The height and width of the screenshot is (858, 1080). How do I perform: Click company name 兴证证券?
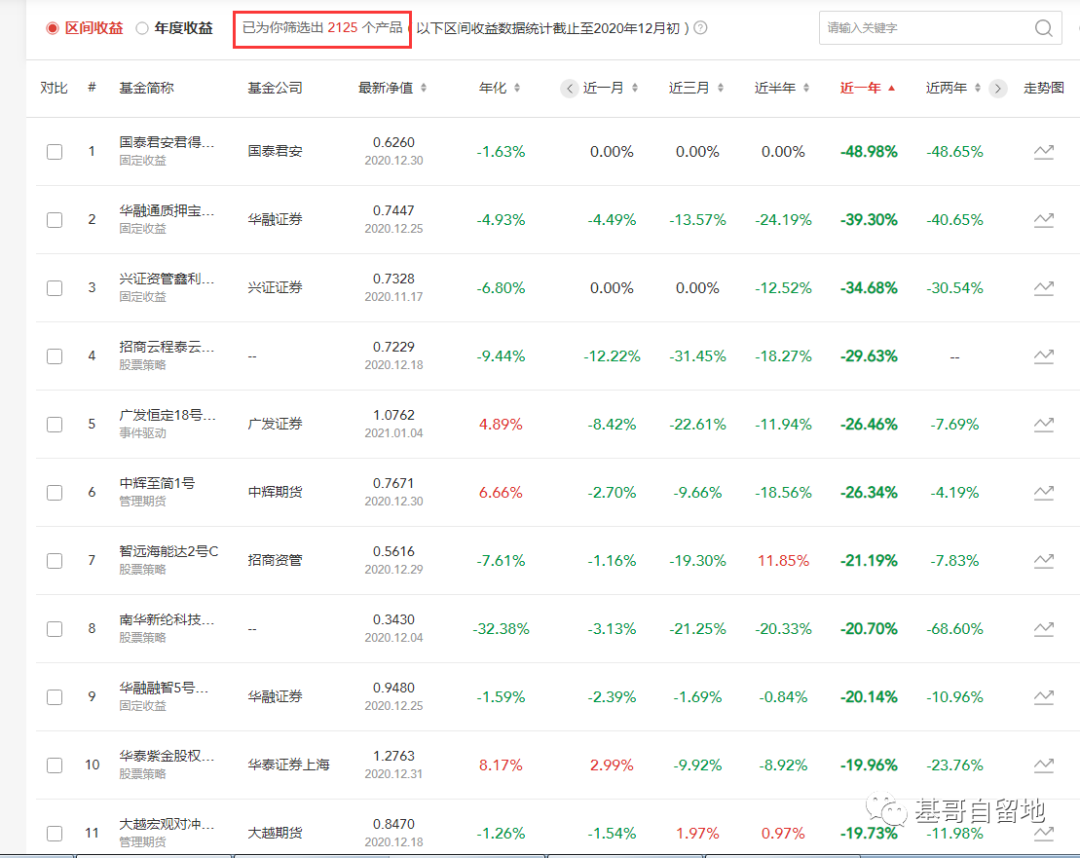pyautogui.click(x=275, y=288)
